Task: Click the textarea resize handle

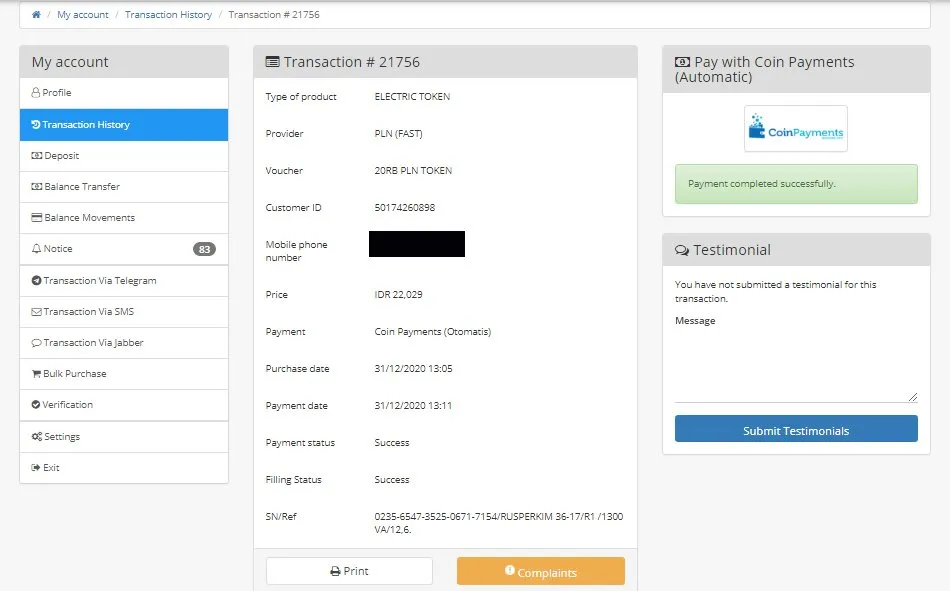Action: coord(913,397)
